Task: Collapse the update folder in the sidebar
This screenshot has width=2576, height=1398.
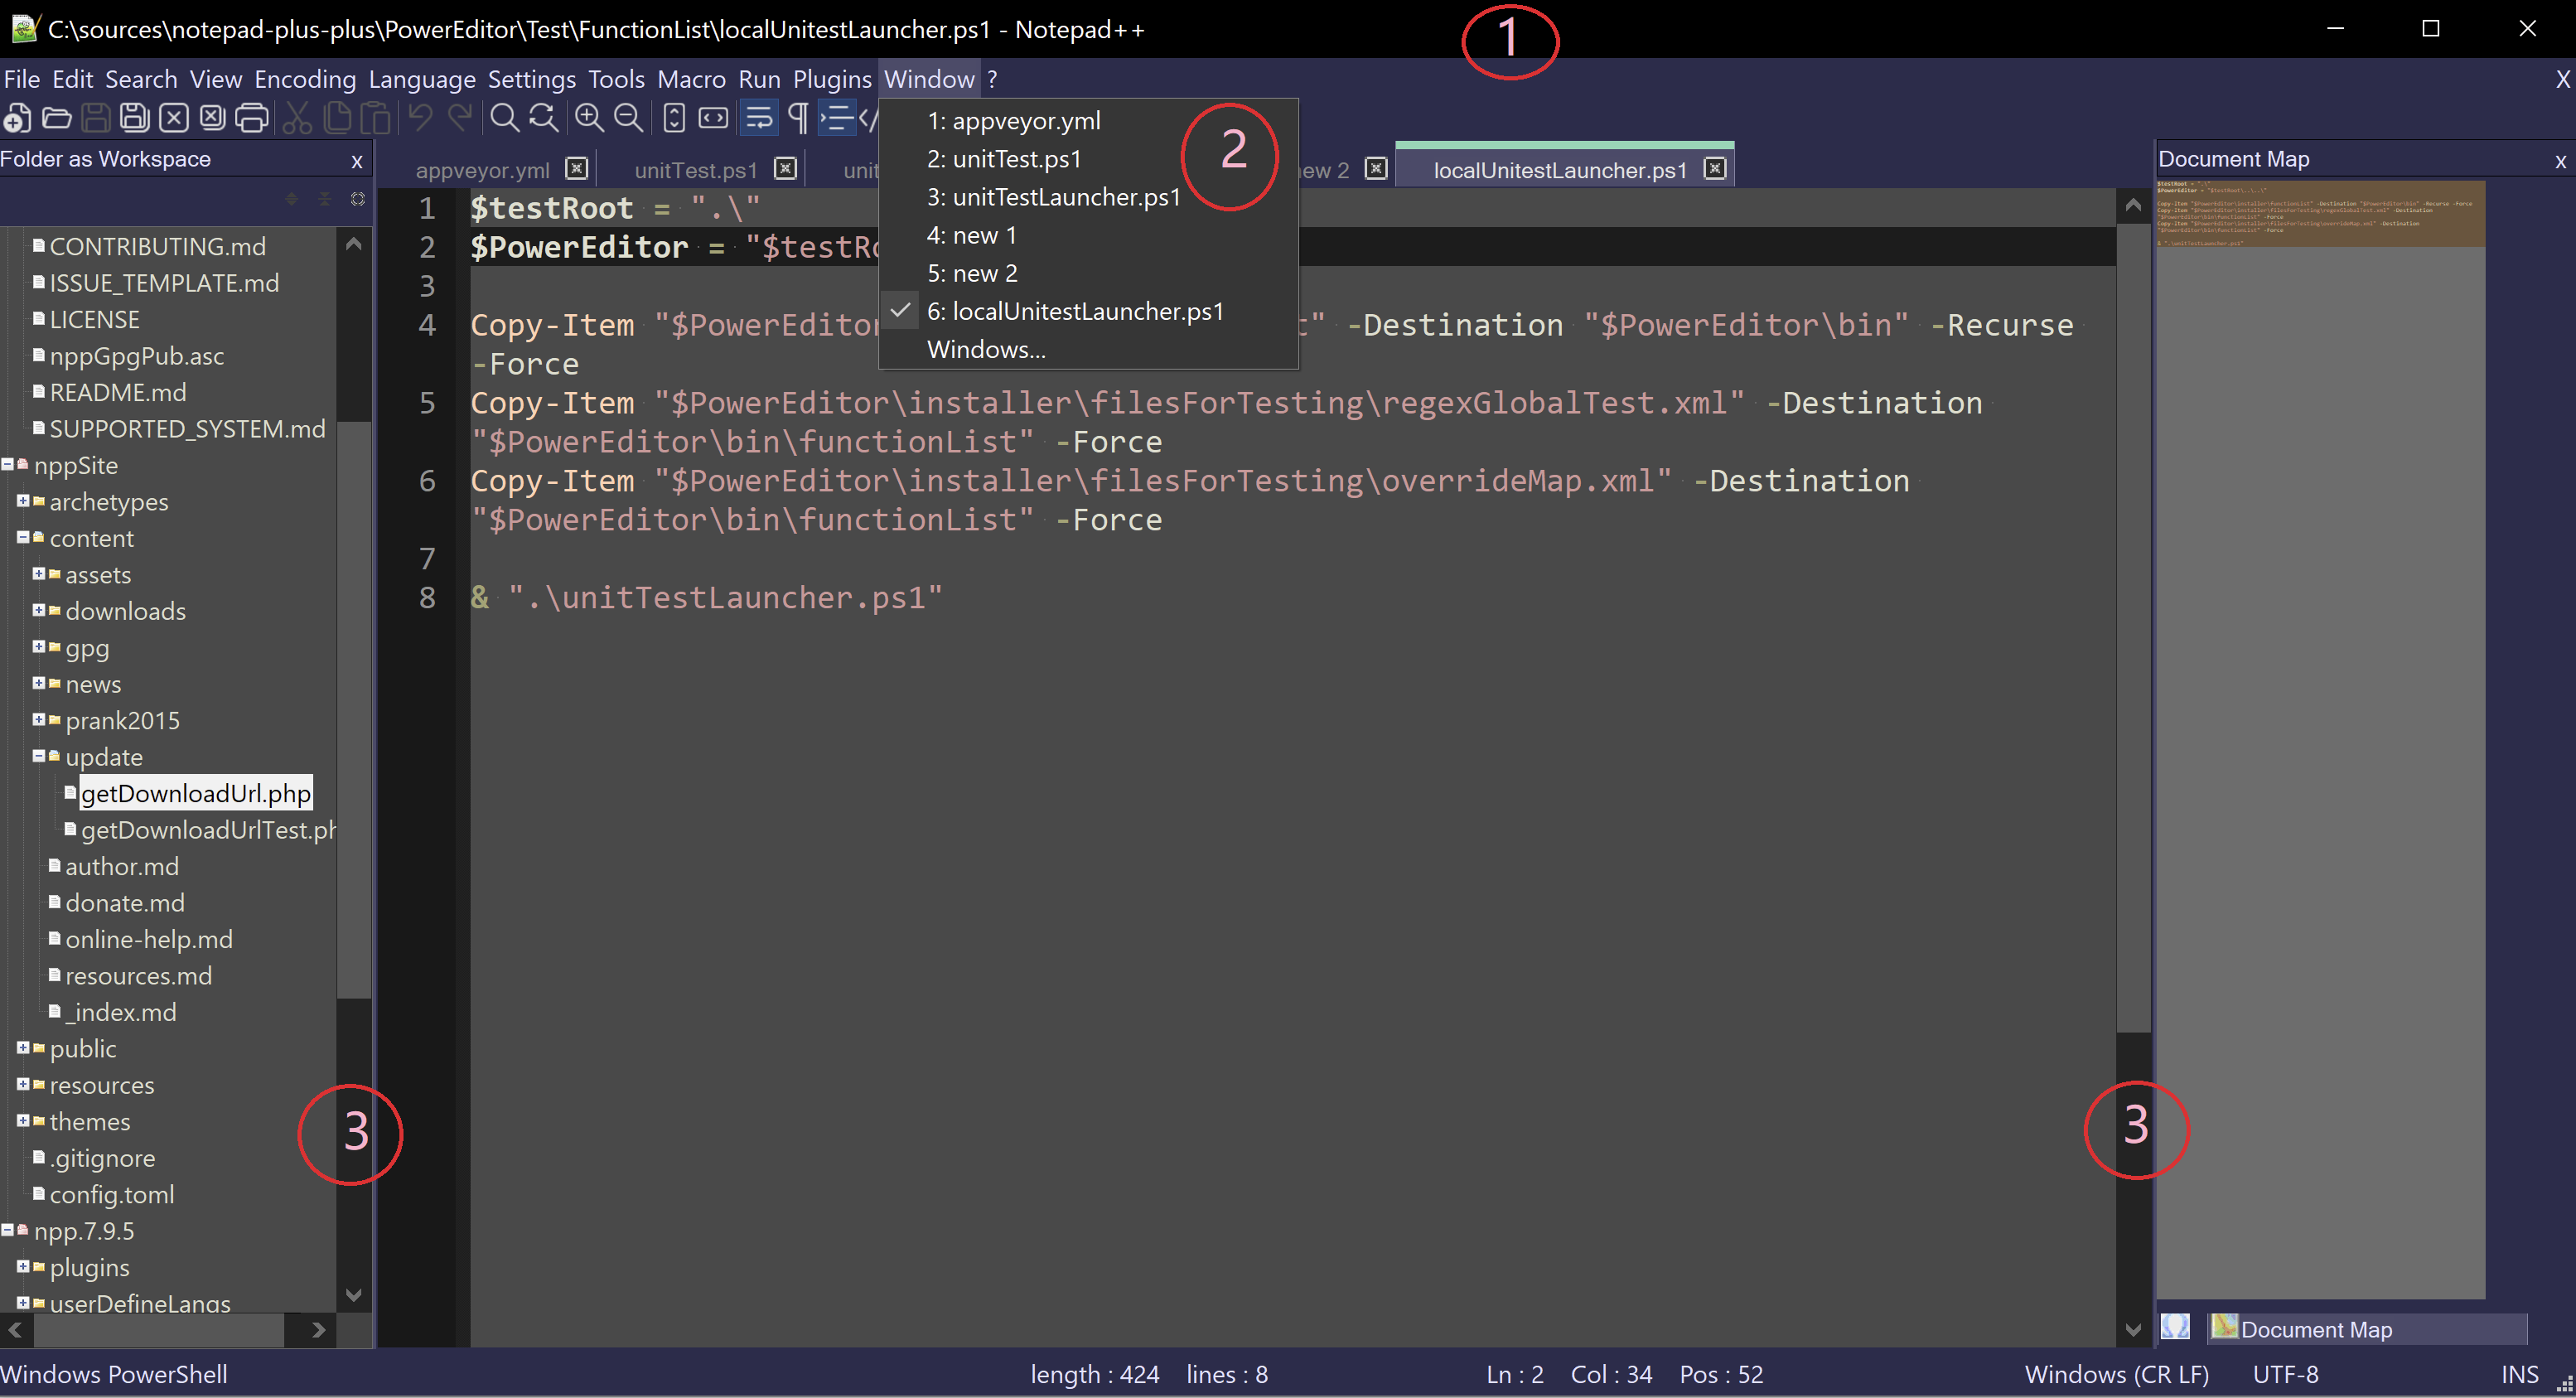Action: (x=38, y=756)
